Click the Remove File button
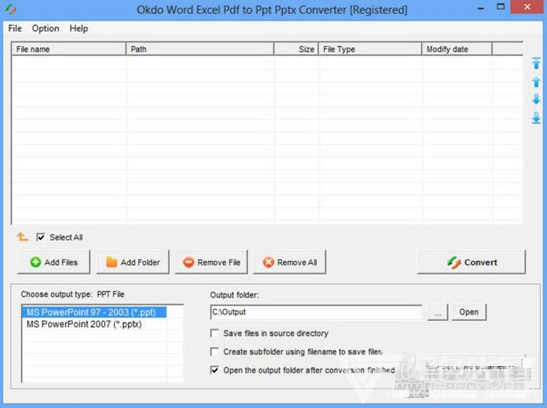The image size is (547, 408). (211, 262)
